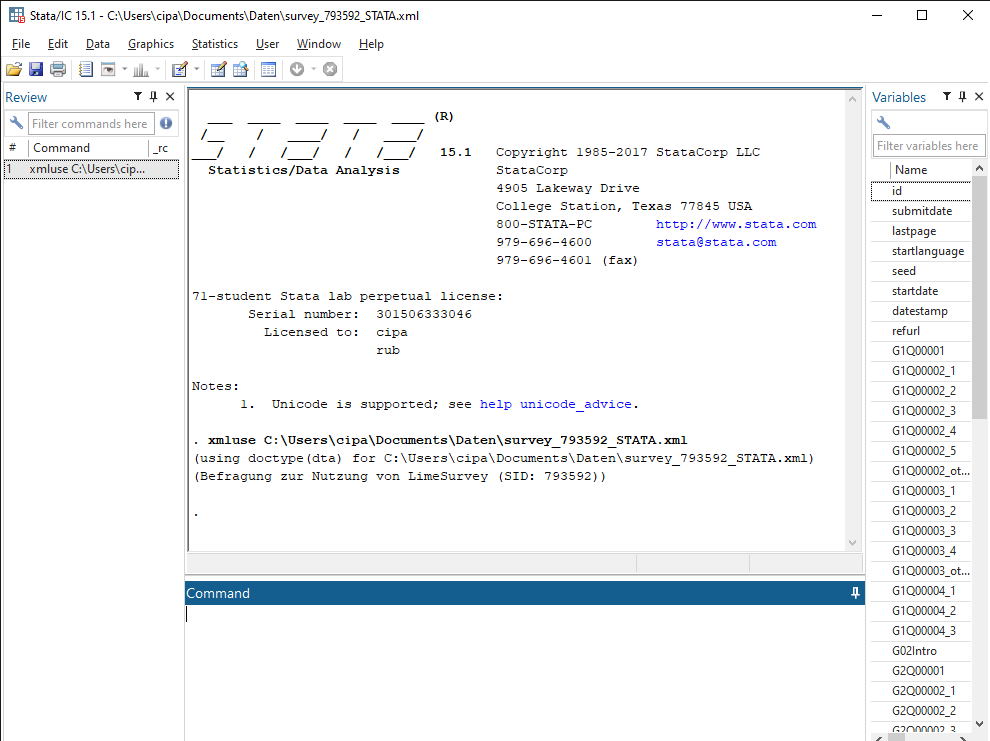Open the Log notebook toolbar icon
Image resolution: width=990 pixels, height=741 pixels.
[x=85, y=69]
